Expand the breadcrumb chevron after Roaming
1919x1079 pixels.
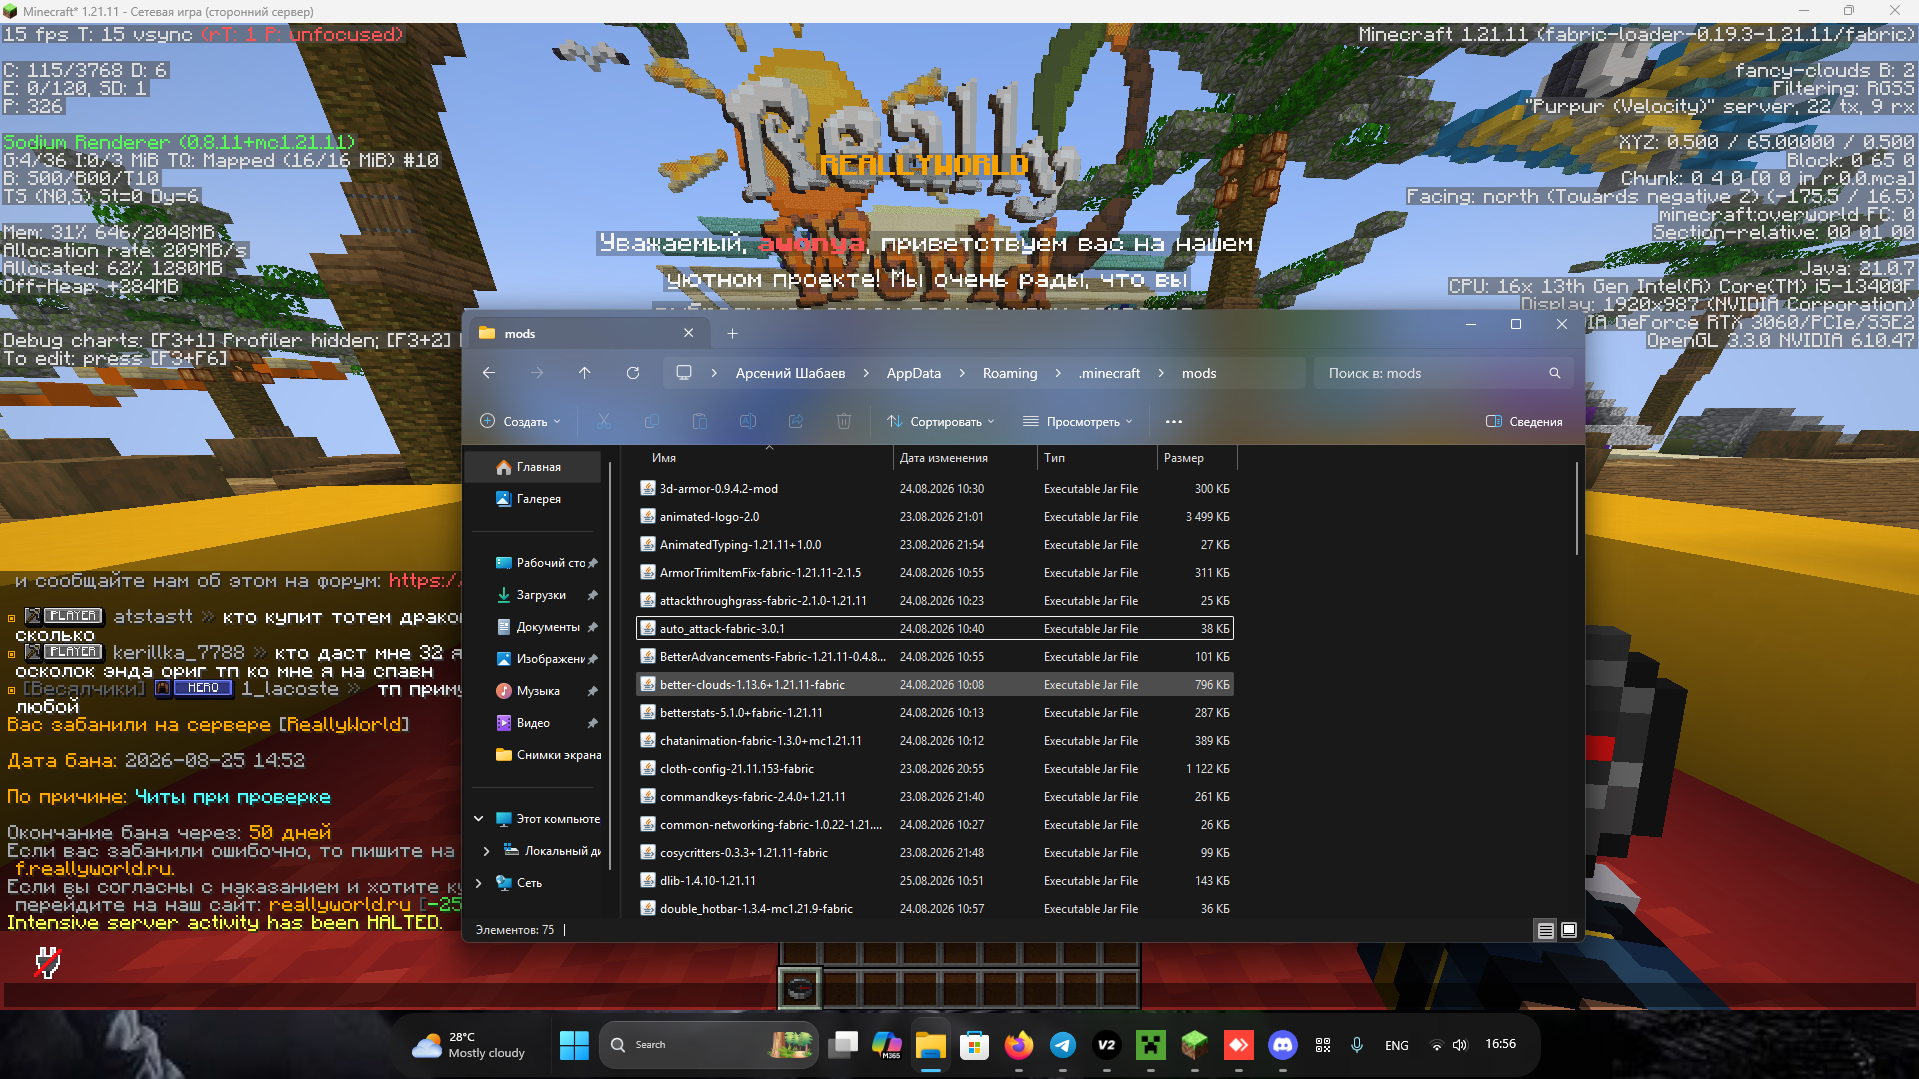coord(1058,373)
